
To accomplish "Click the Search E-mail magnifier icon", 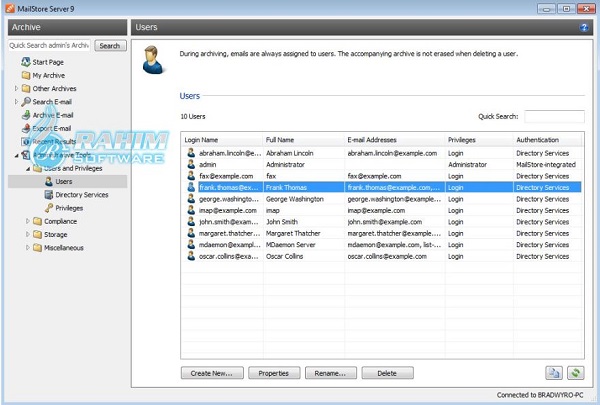I will pos(25,102).
